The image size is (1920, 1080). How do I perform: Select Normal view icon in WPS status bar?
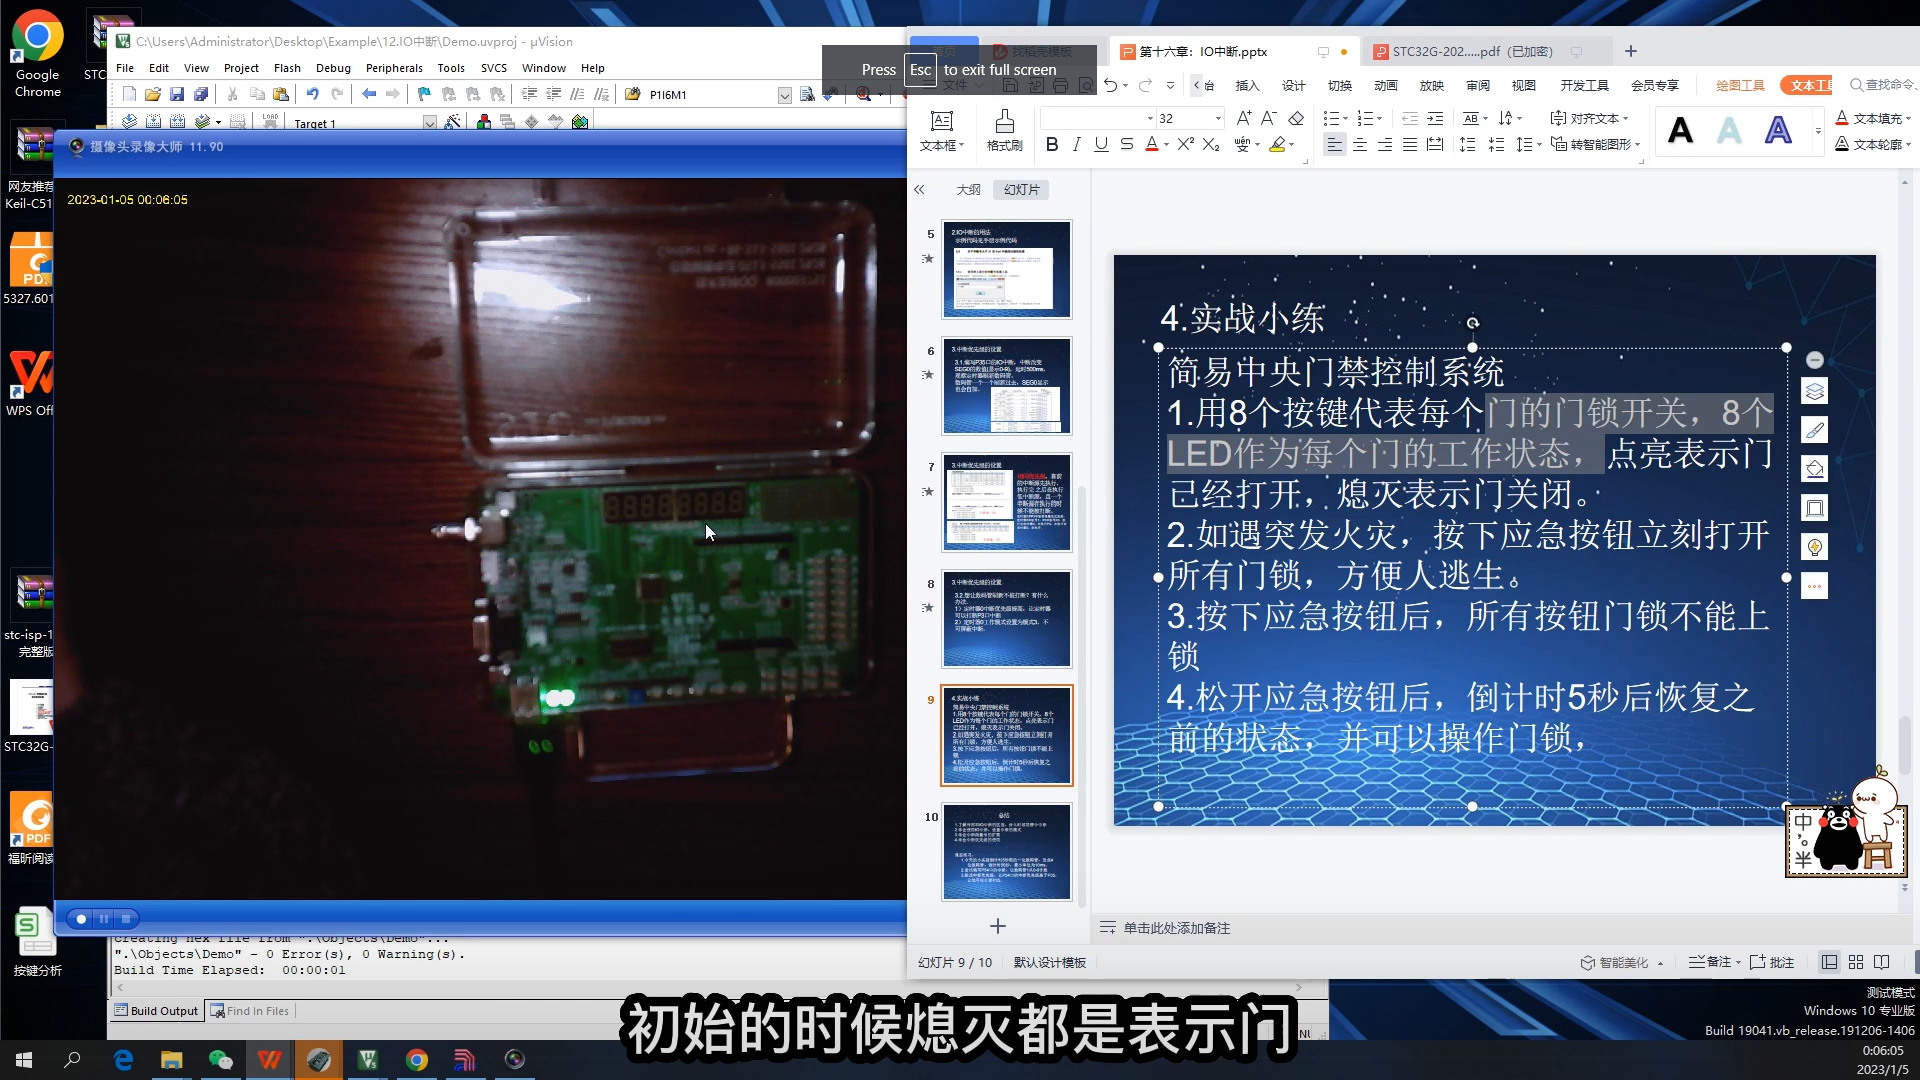click(1830, 962)
